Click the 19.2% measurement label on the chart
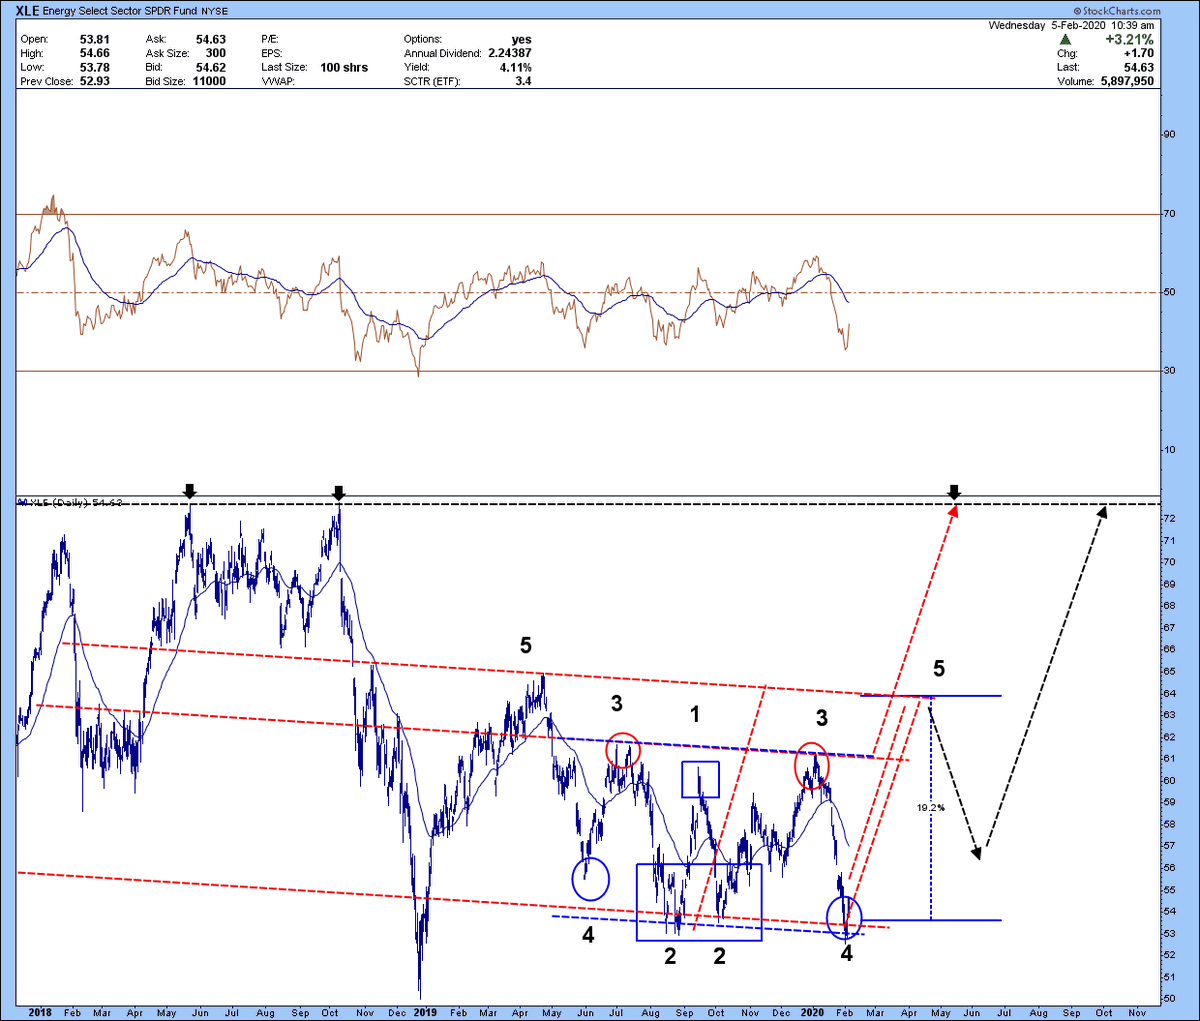 931,807
